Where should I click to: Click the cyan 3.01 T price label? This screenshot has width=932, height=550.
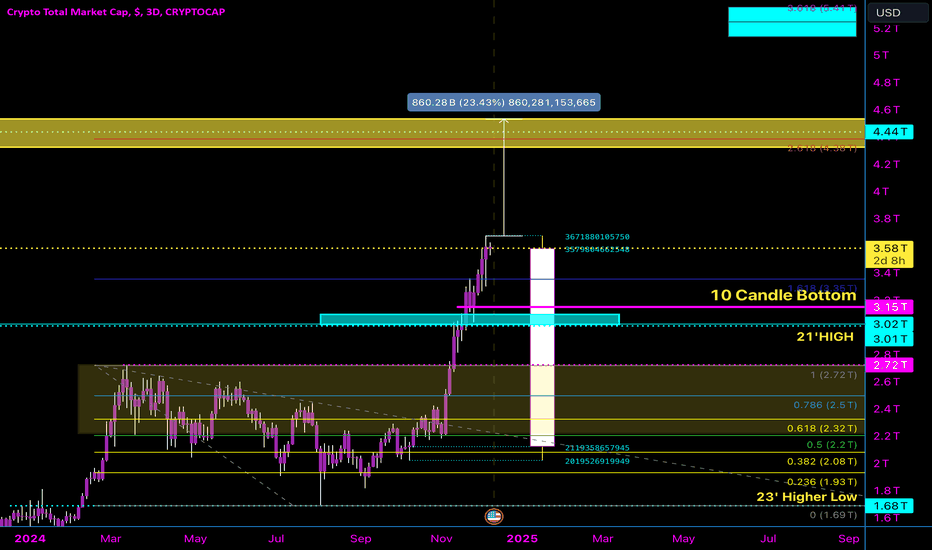(x=889, y=339)
